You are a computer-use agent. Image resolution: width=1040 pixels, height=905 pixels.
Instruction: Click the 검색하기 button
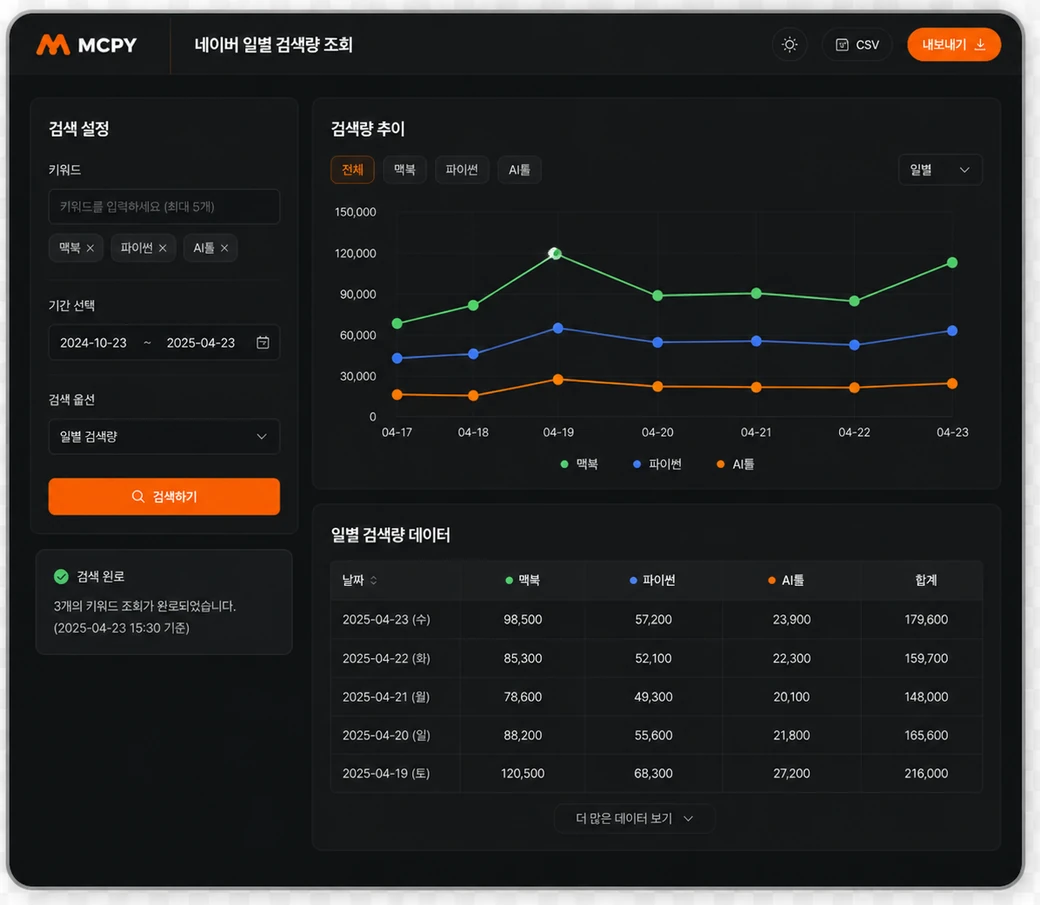pyautogui.click(x=164, y=496)
